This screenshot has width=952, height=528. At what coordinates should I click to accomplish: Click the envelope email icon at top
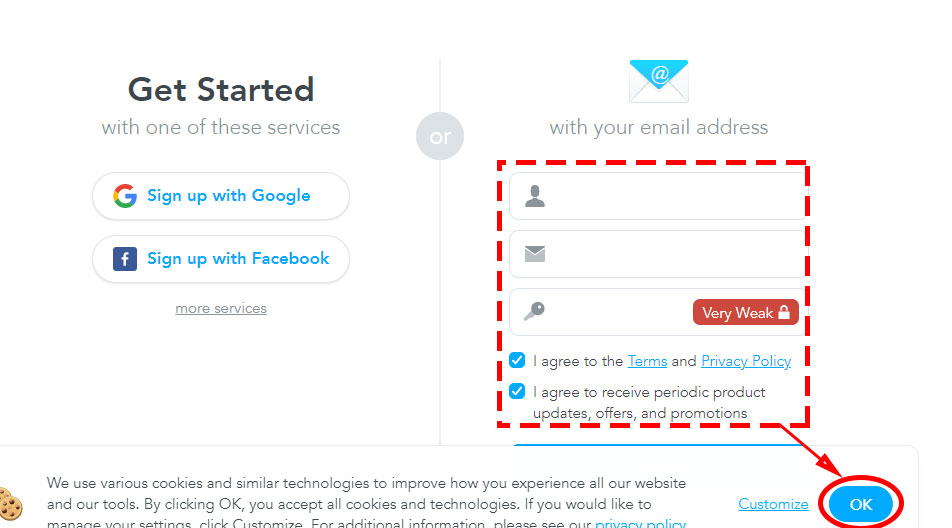tap(658, 82)
